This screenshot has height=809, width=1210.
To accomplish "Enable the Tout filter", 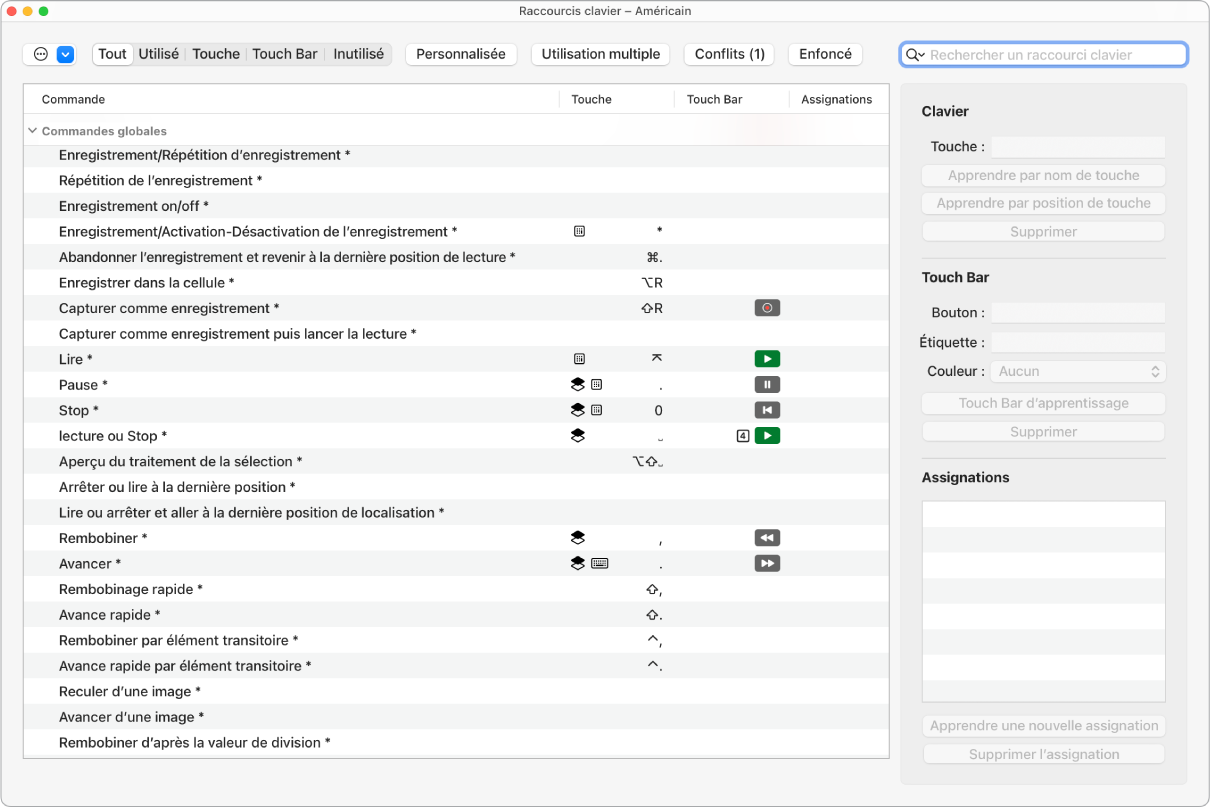I will (x=111, y=54).
